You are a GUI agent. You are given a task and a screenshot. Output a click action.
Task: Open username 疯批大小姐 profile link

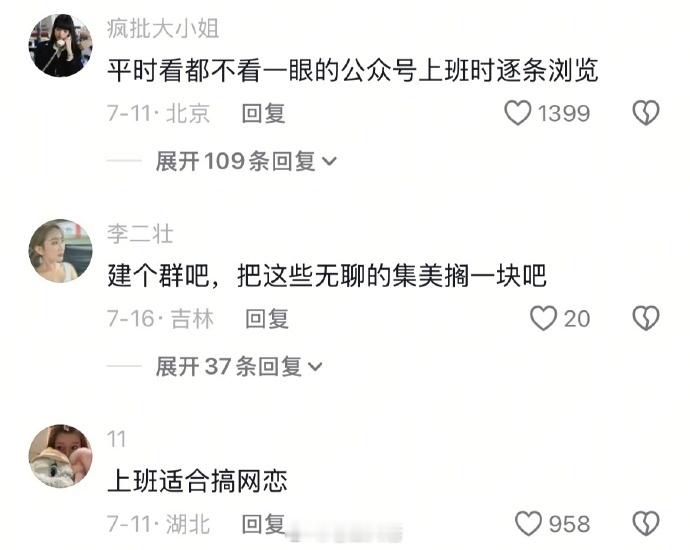(163, 29)
